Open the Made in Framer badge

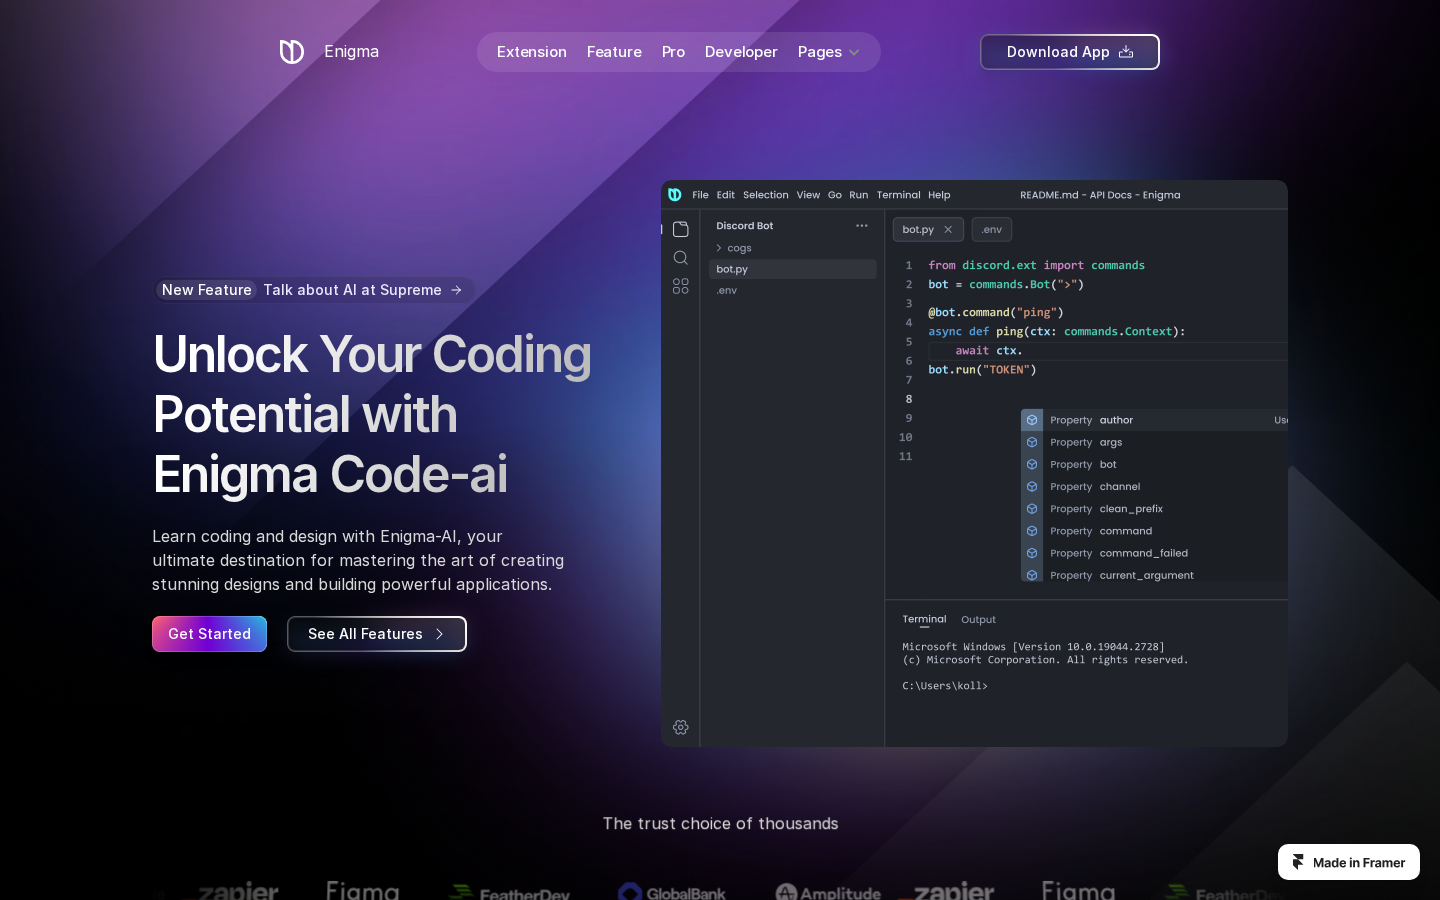[1349, 862]
